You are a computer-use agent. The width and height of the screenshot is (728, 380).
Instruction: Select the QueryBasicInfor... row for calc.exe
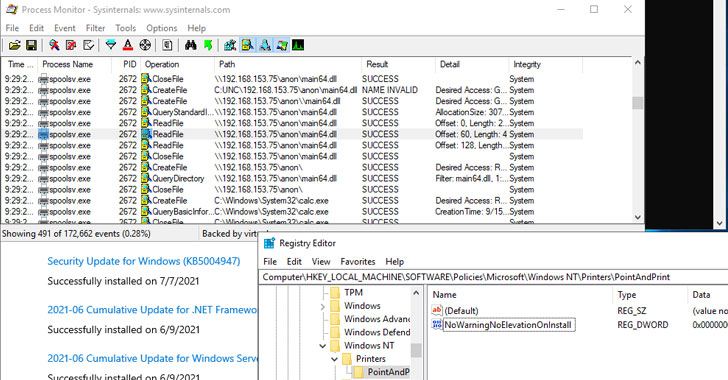click(x=292, y=212)
